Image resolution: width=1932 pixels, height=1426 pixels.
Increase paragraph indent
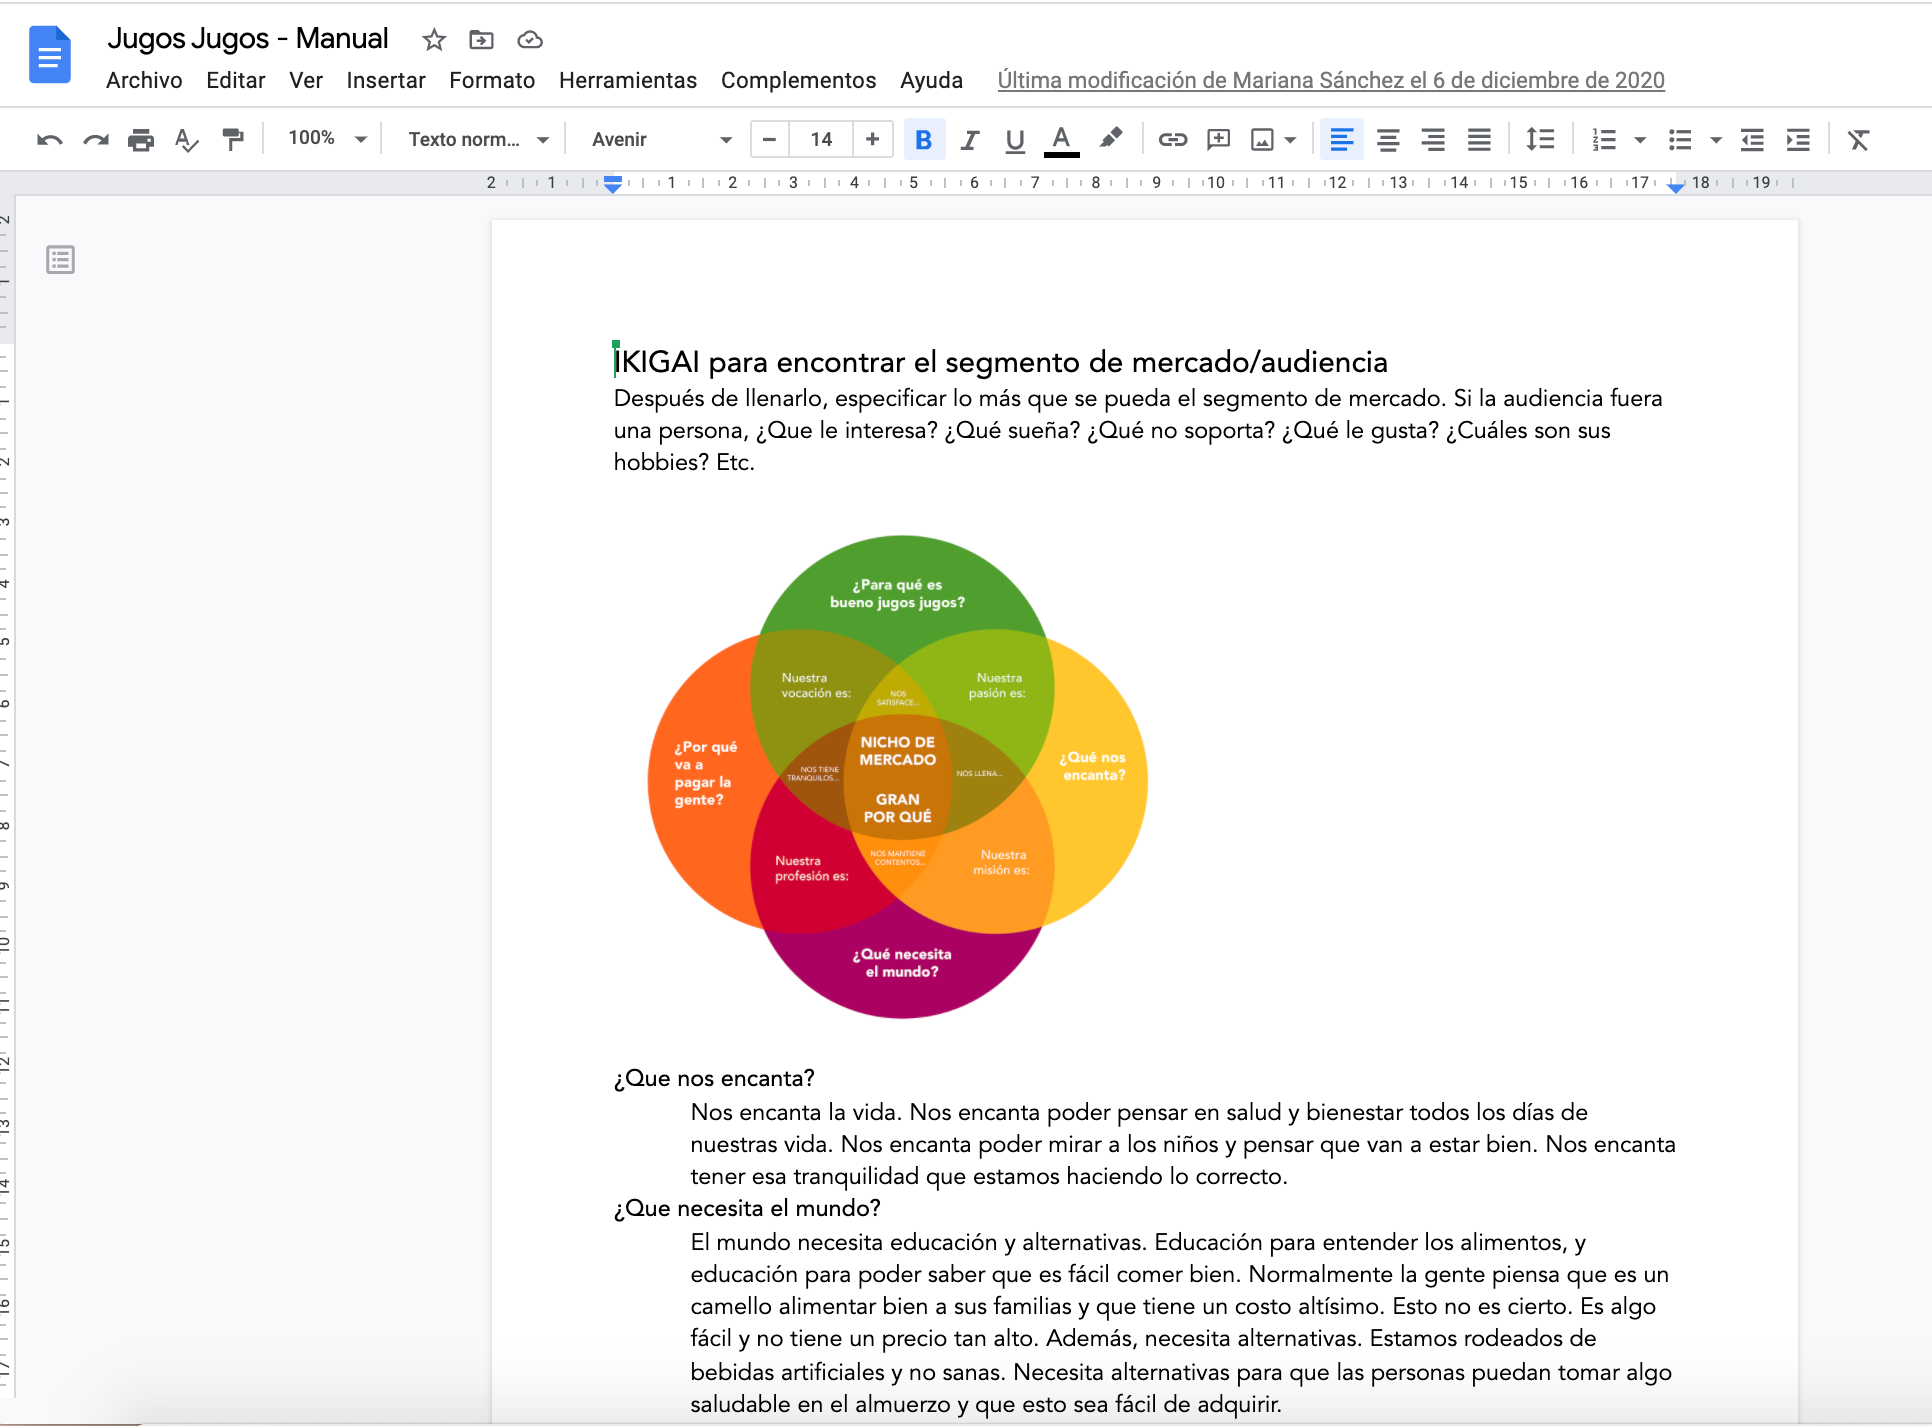click(1798, 140)
